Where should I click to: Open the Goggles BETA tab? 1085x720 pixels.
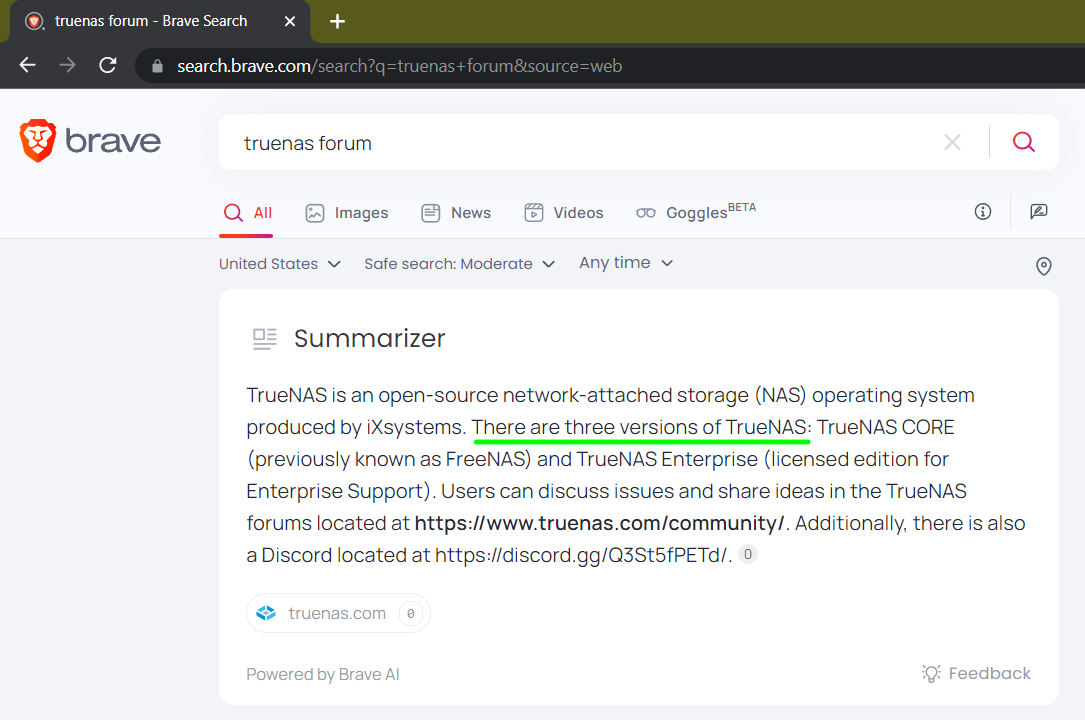click(696, 212)
